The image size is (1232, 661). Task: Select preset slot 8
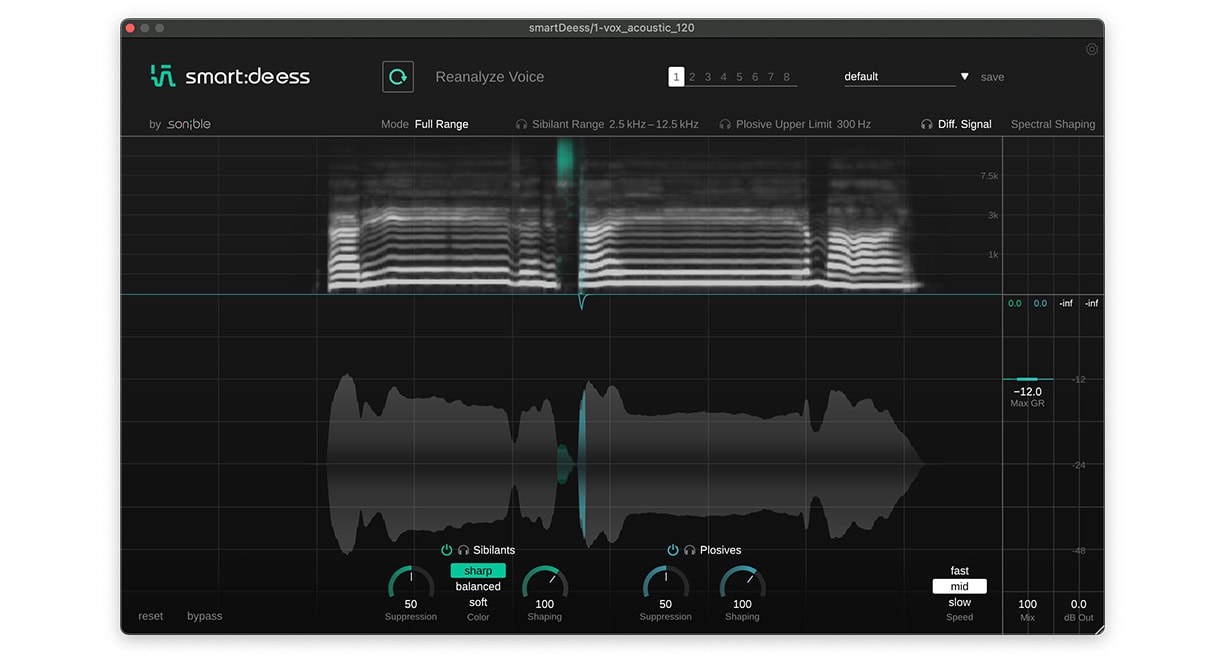point(787,77)
